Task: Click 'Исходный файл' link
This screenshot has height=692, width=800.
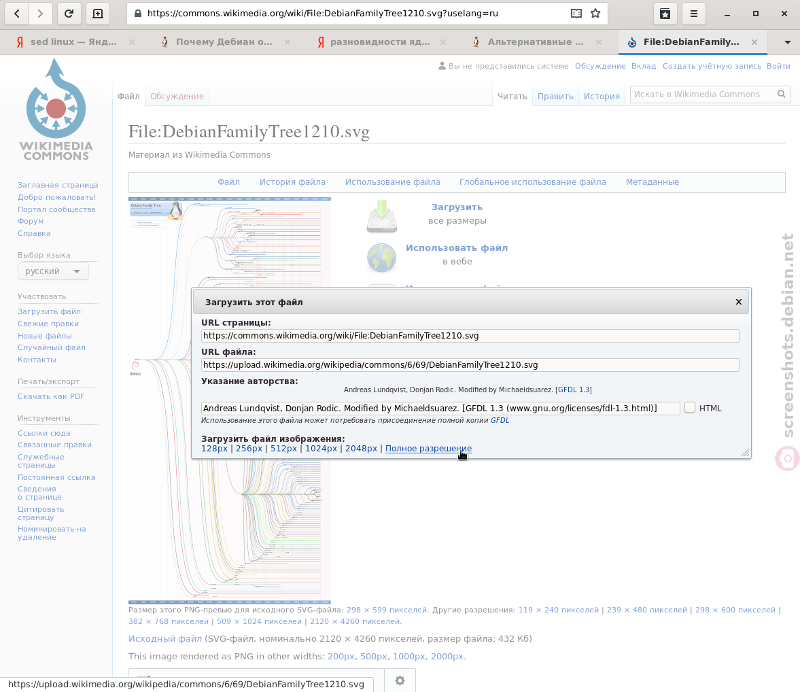Action: click(165, 639)
